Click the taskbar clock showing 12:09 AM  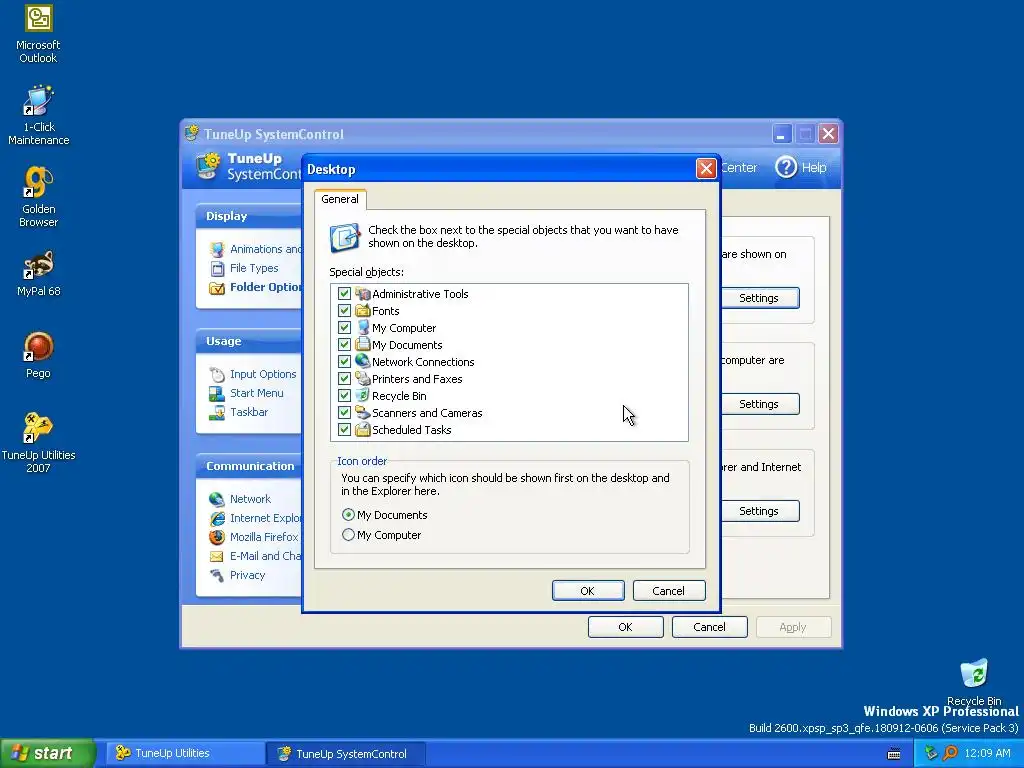987,753
